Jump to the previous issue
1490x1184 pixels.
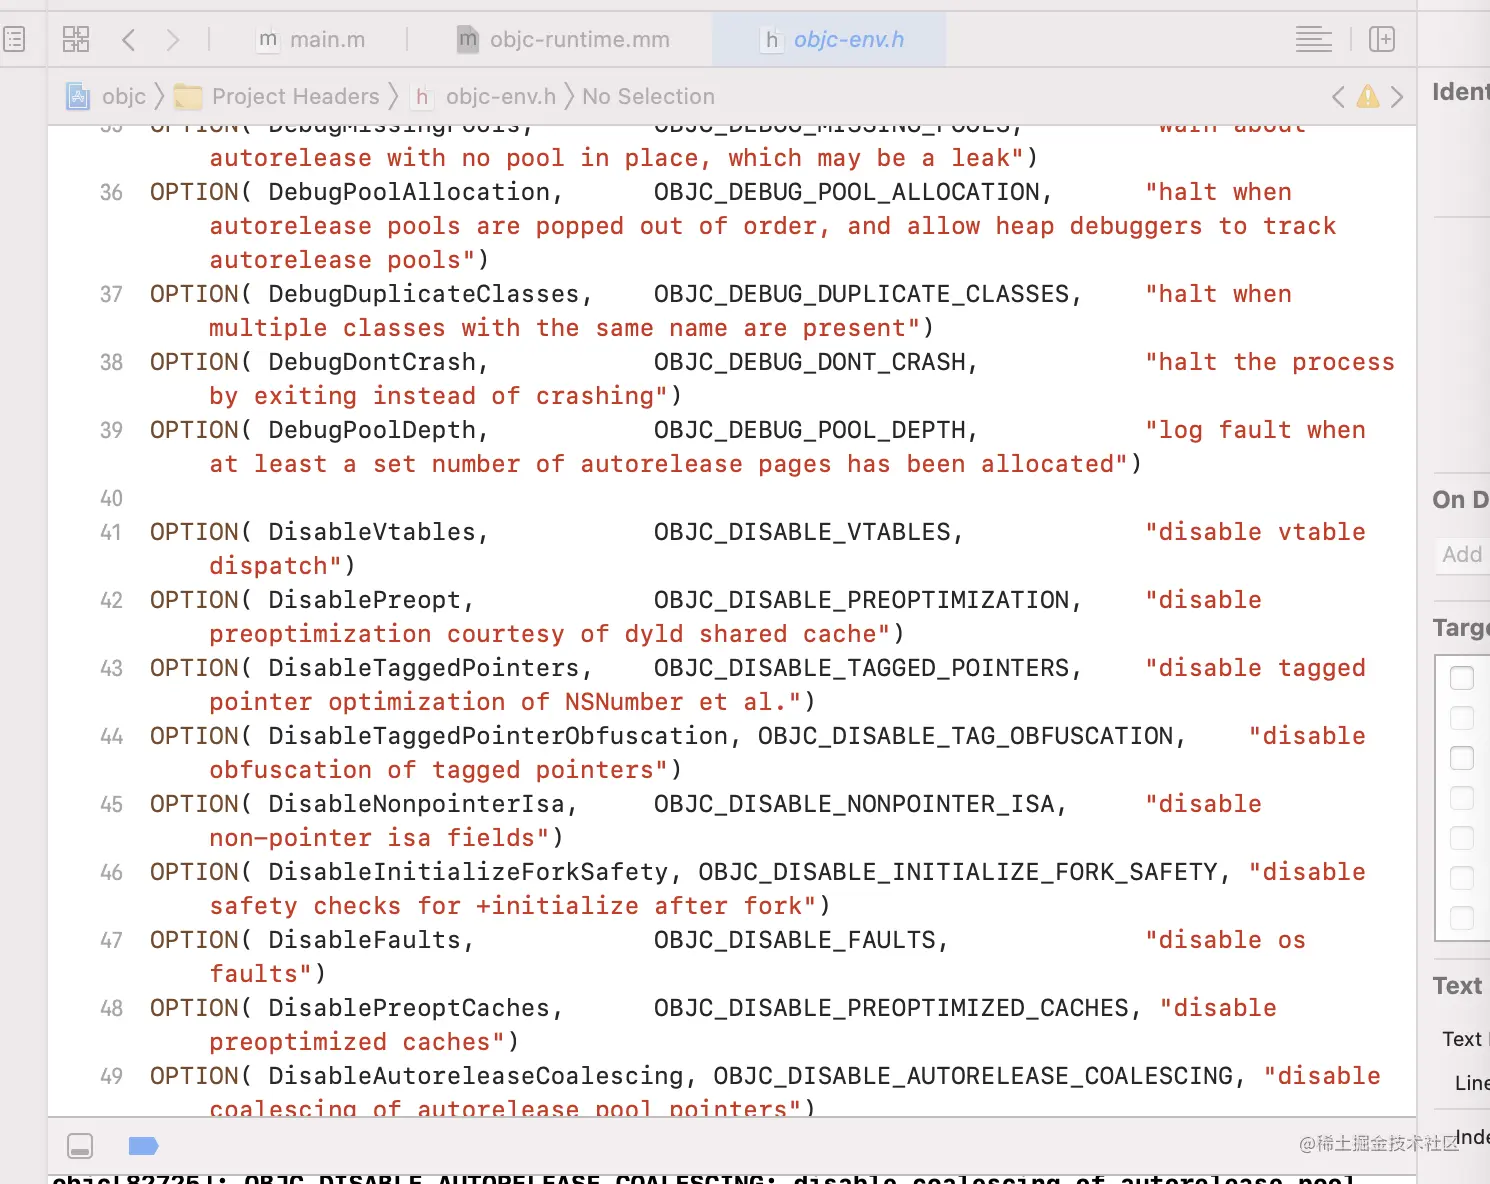pos(1338,97)
